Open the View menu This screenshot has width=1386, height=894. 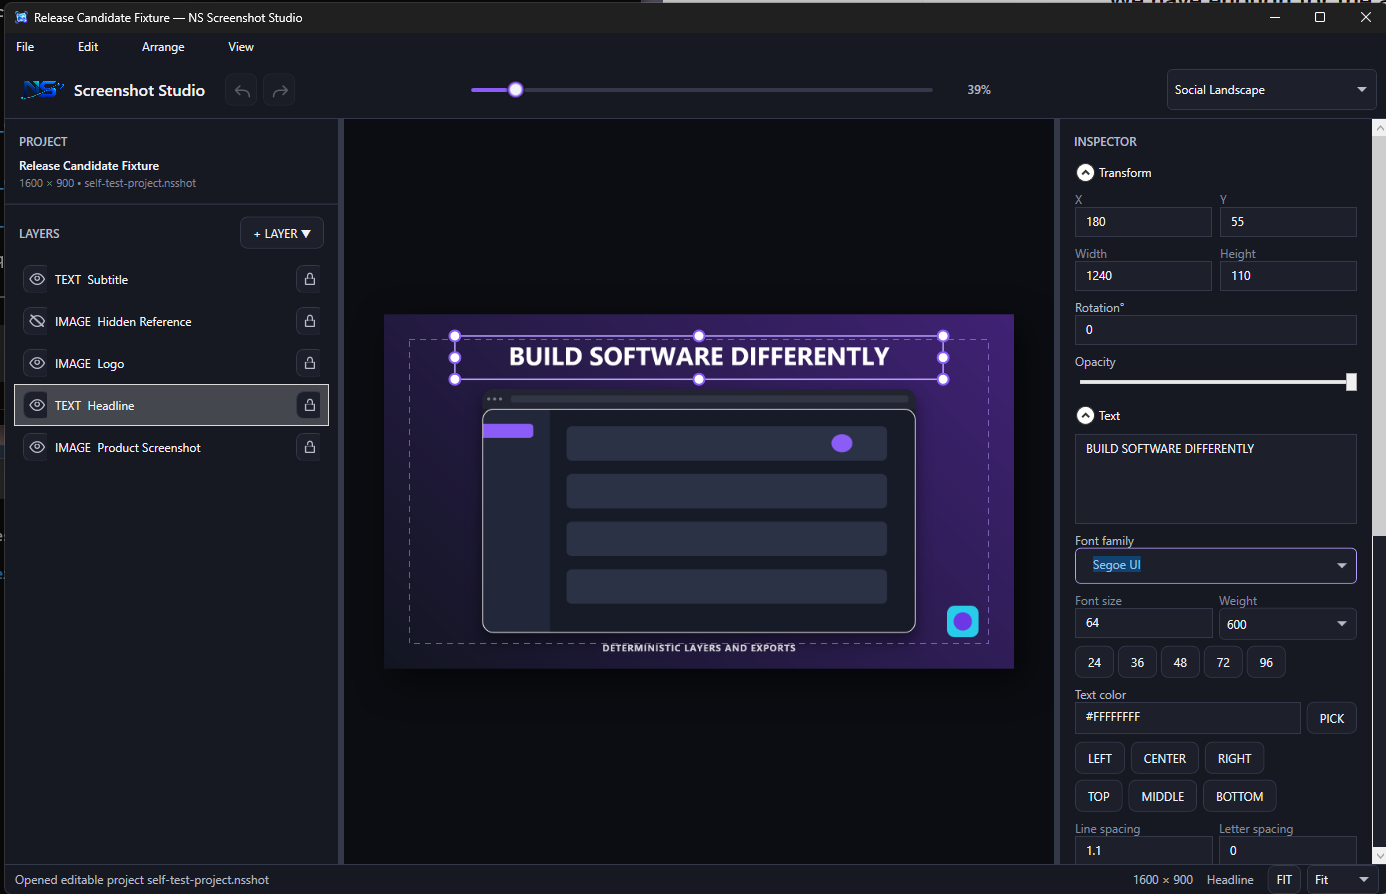click(241, 47)
